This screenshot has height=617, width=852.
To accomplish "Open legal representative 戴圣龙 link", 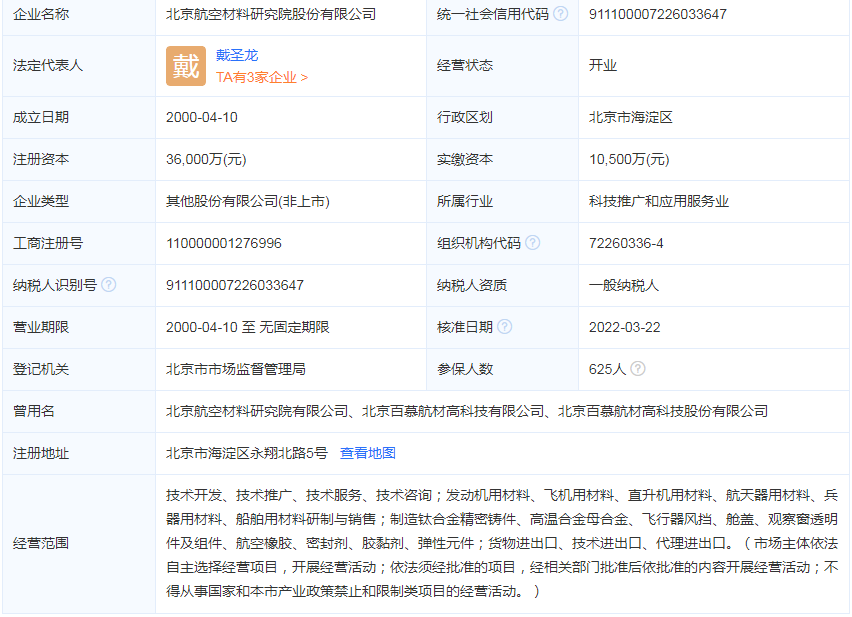I will 237,55.
